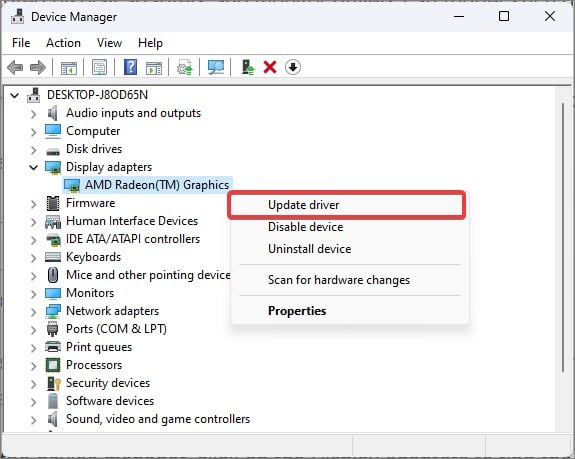Image resolution: width=575 pixels, height=459 pixels.
Task: Open the View menu
Action: [x=109, y=43]
